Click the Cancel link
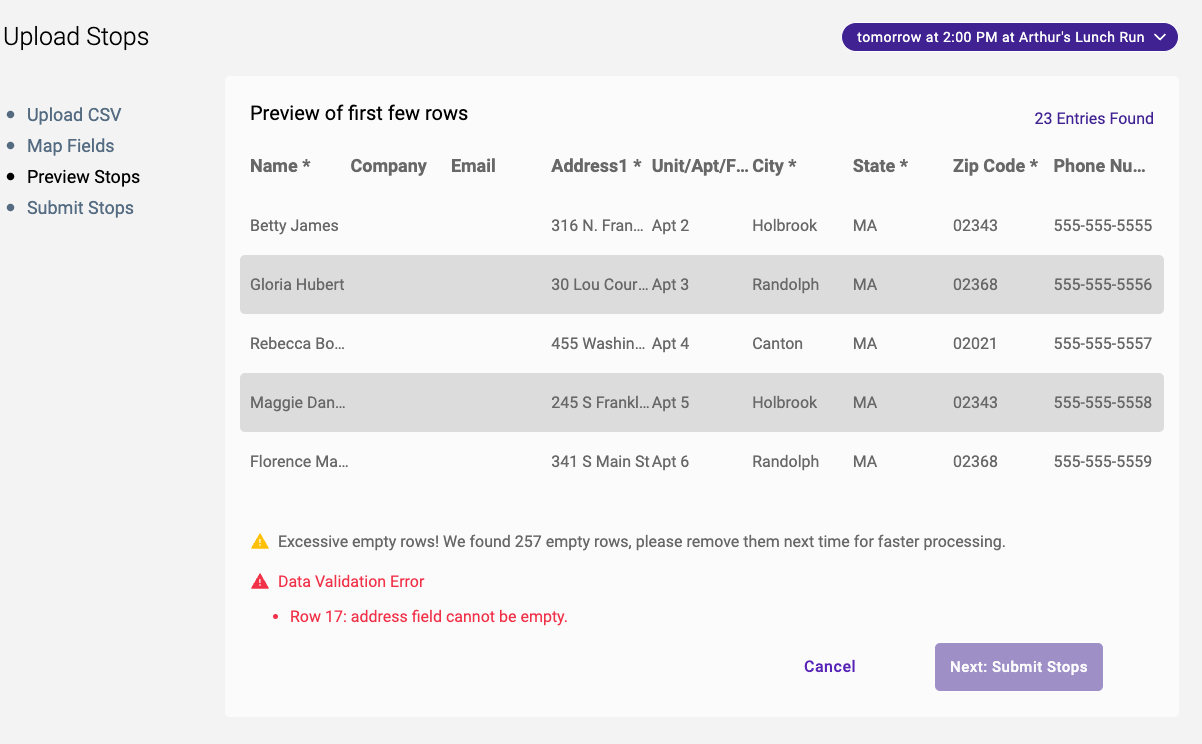 [830, 667]
